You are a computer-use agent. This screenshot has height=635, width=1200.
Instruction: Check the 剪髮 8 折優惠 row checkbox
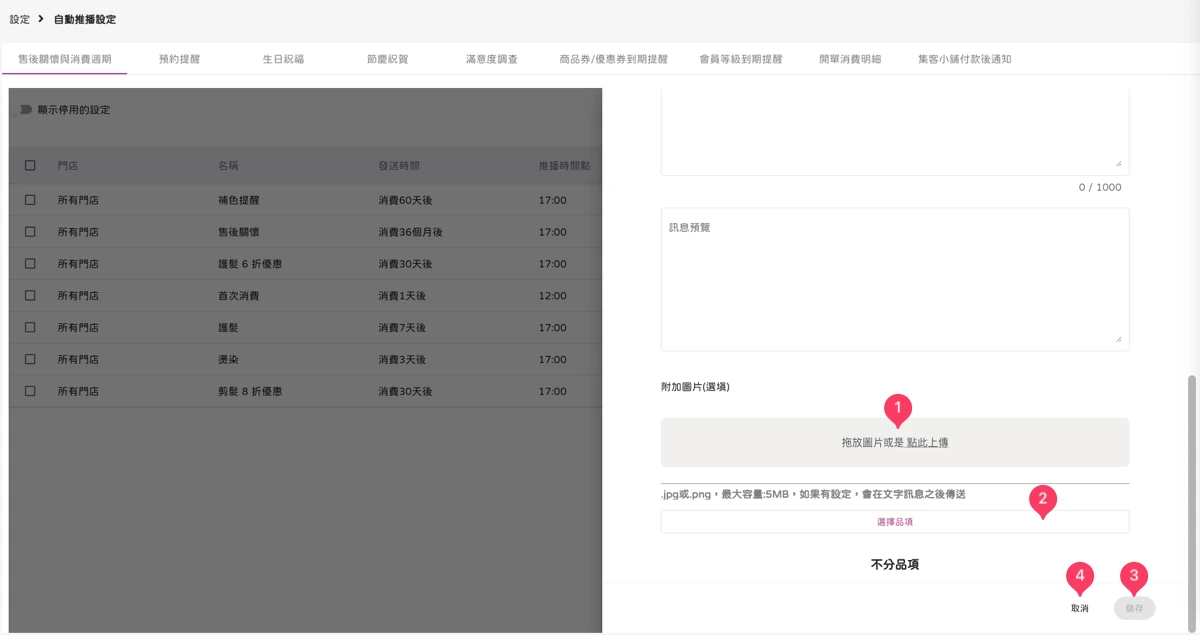point(30,391)
